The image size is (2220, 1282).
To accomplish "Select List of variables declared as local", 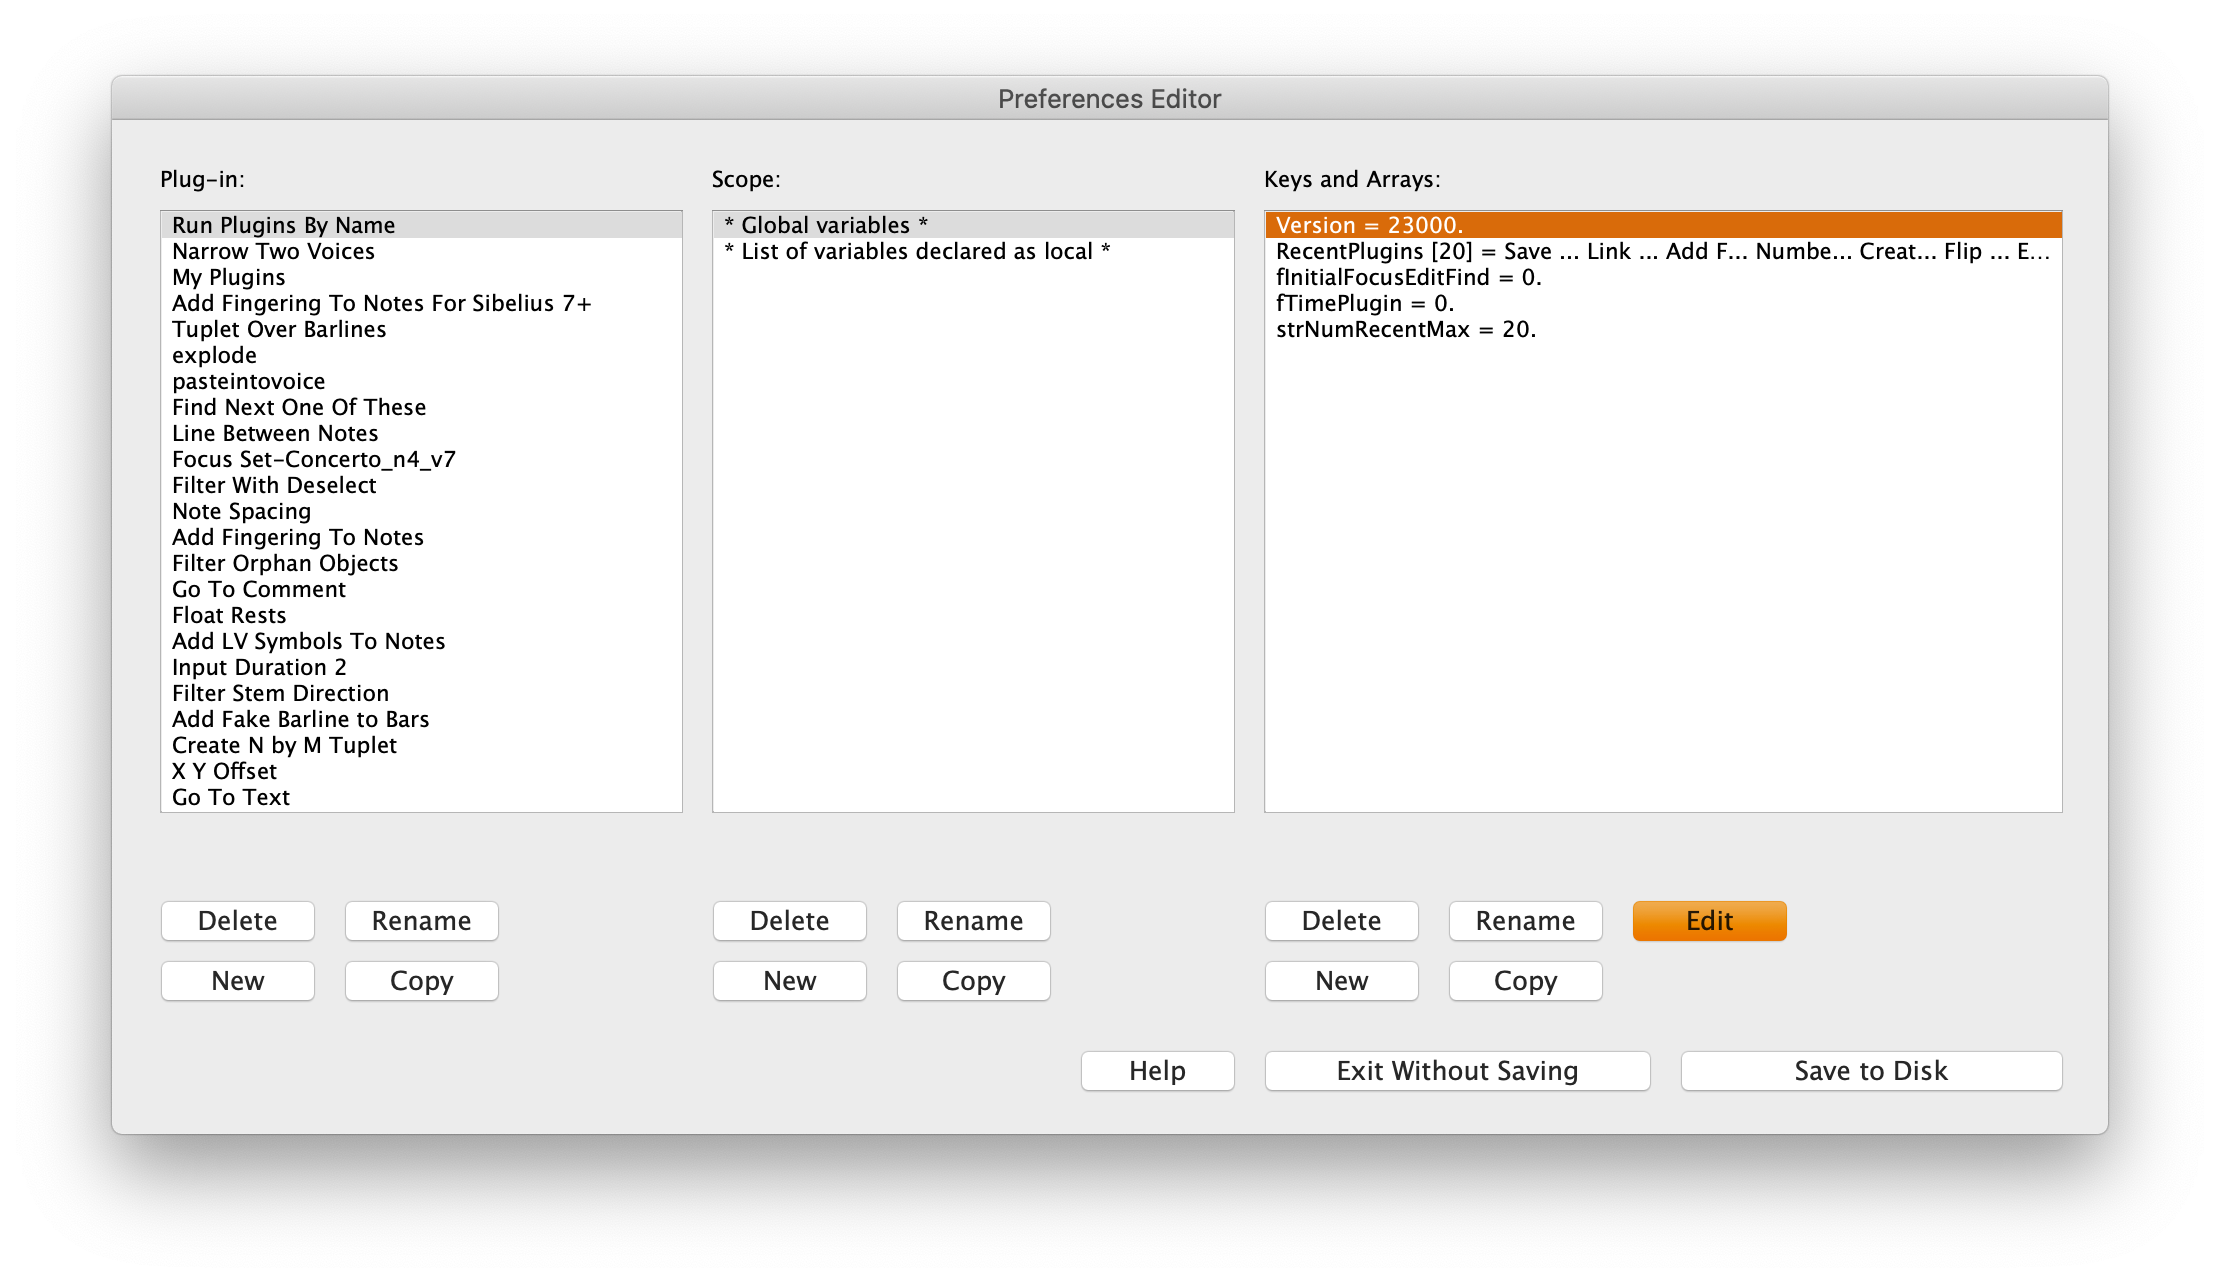I will (x=917, y=251).
